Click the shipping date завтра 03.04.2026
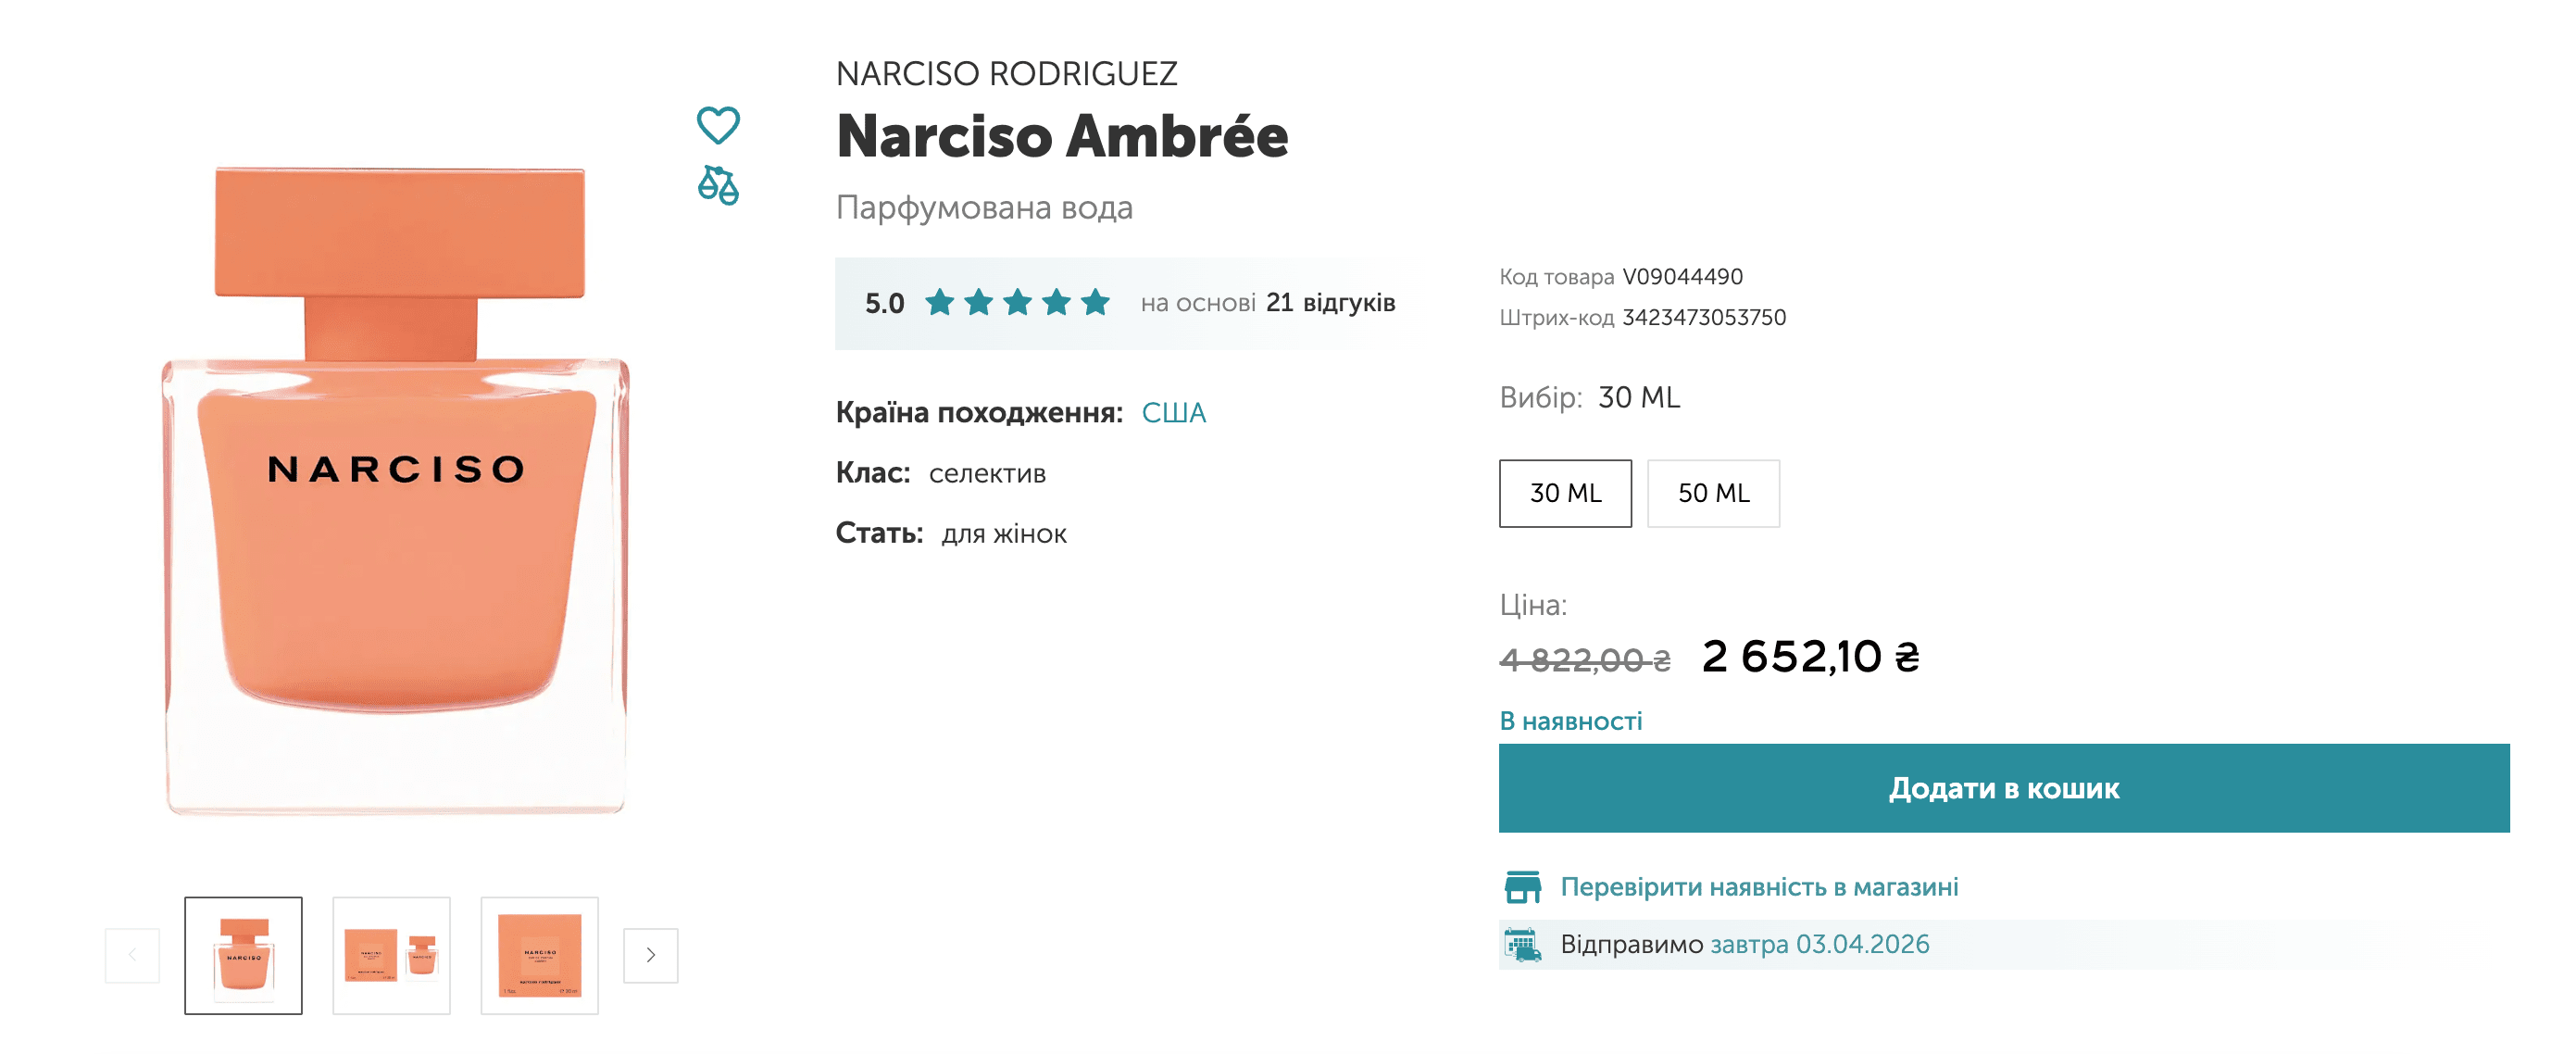The height and width of the screenshot is (1054, 2576). click(1818, 944)
